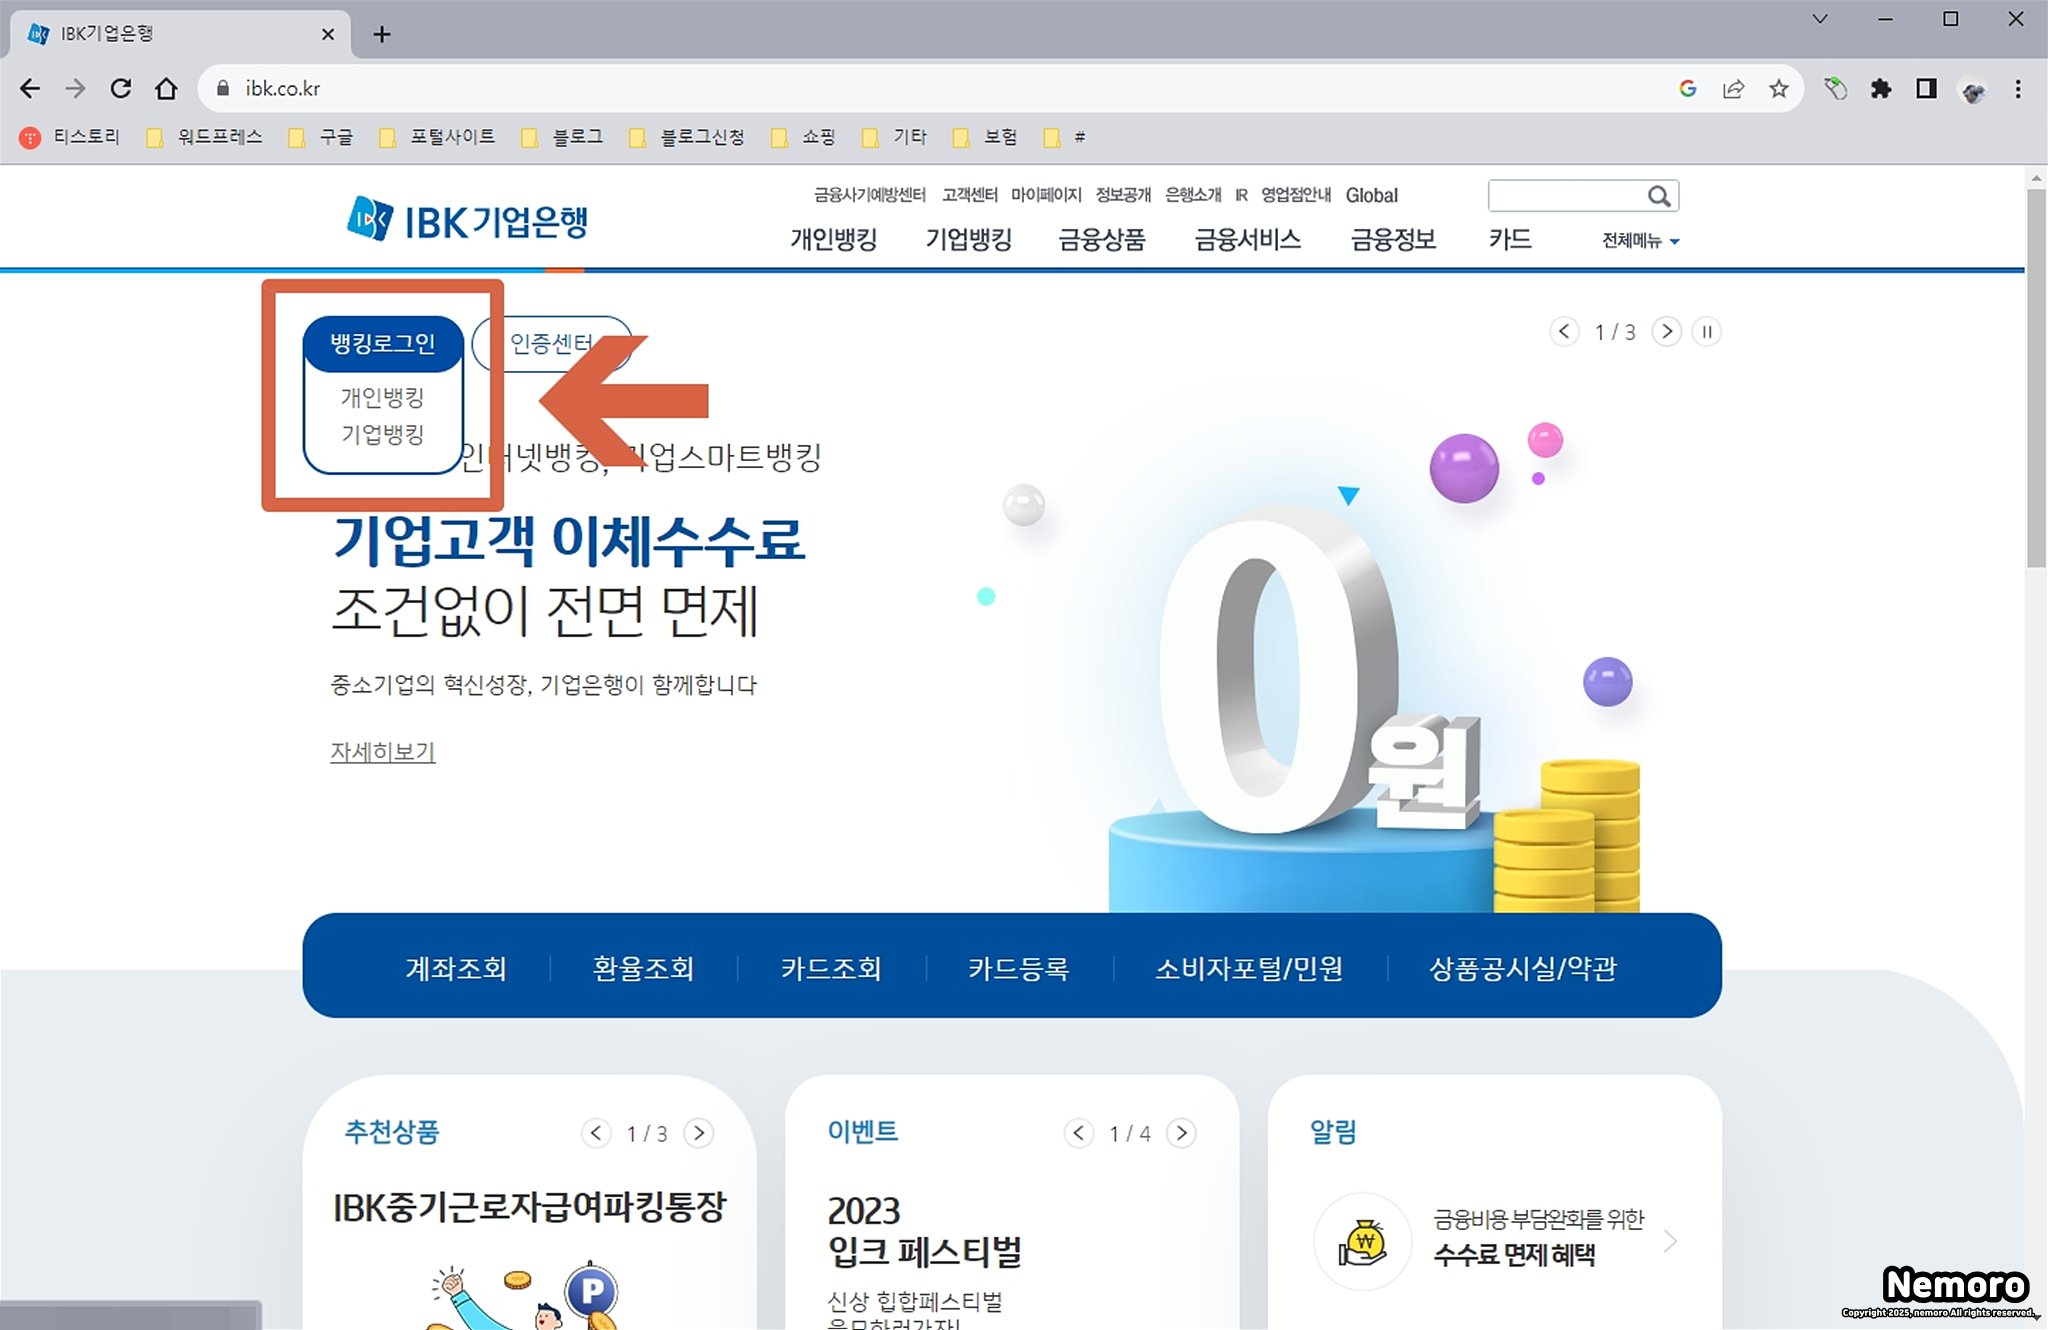This screenshot has width=2048, height=1330.
Task: Open the 금융상품 menu
Action: 1101,239
